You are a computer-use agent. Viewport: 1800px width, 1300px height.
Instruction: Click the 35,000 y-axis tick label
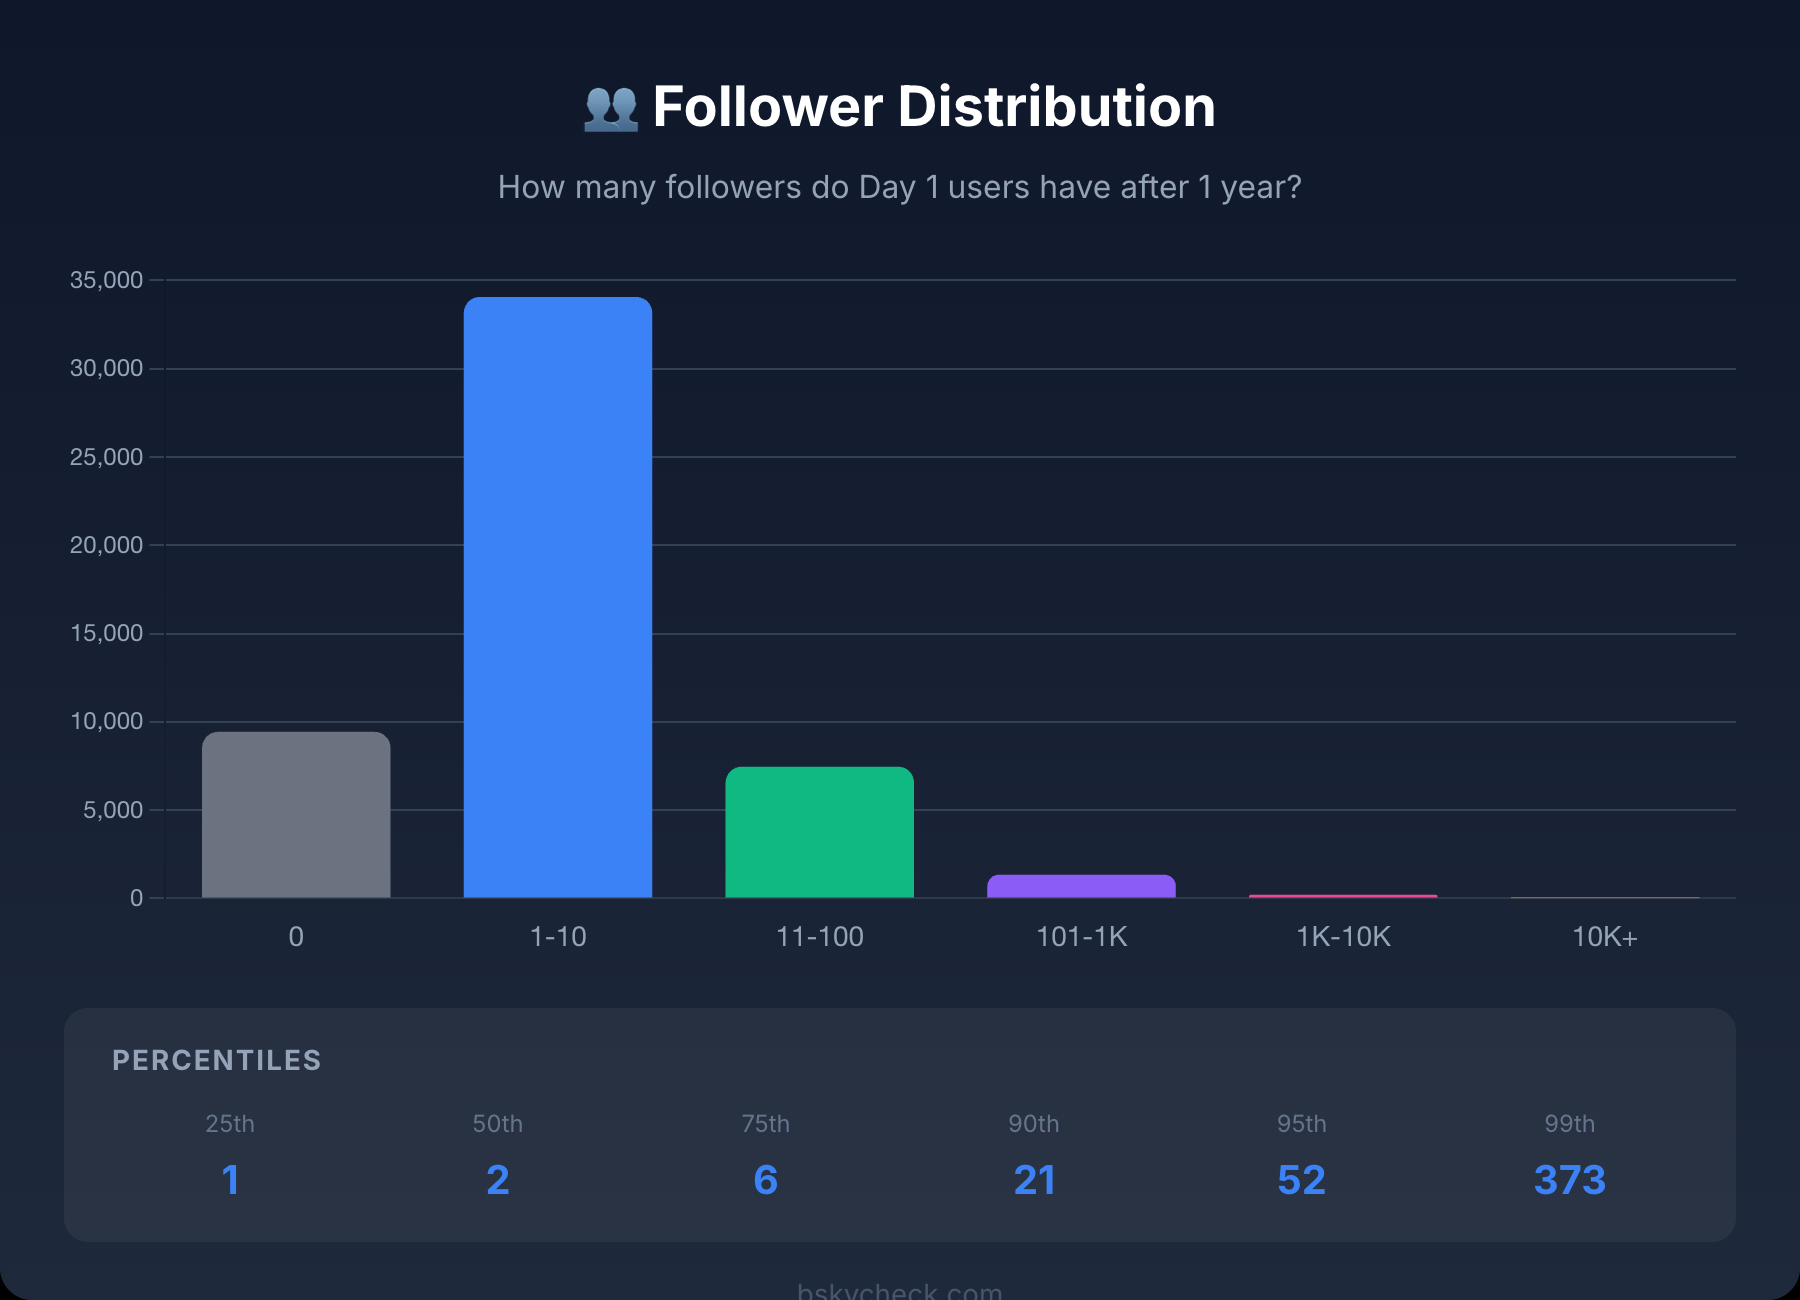106,280
